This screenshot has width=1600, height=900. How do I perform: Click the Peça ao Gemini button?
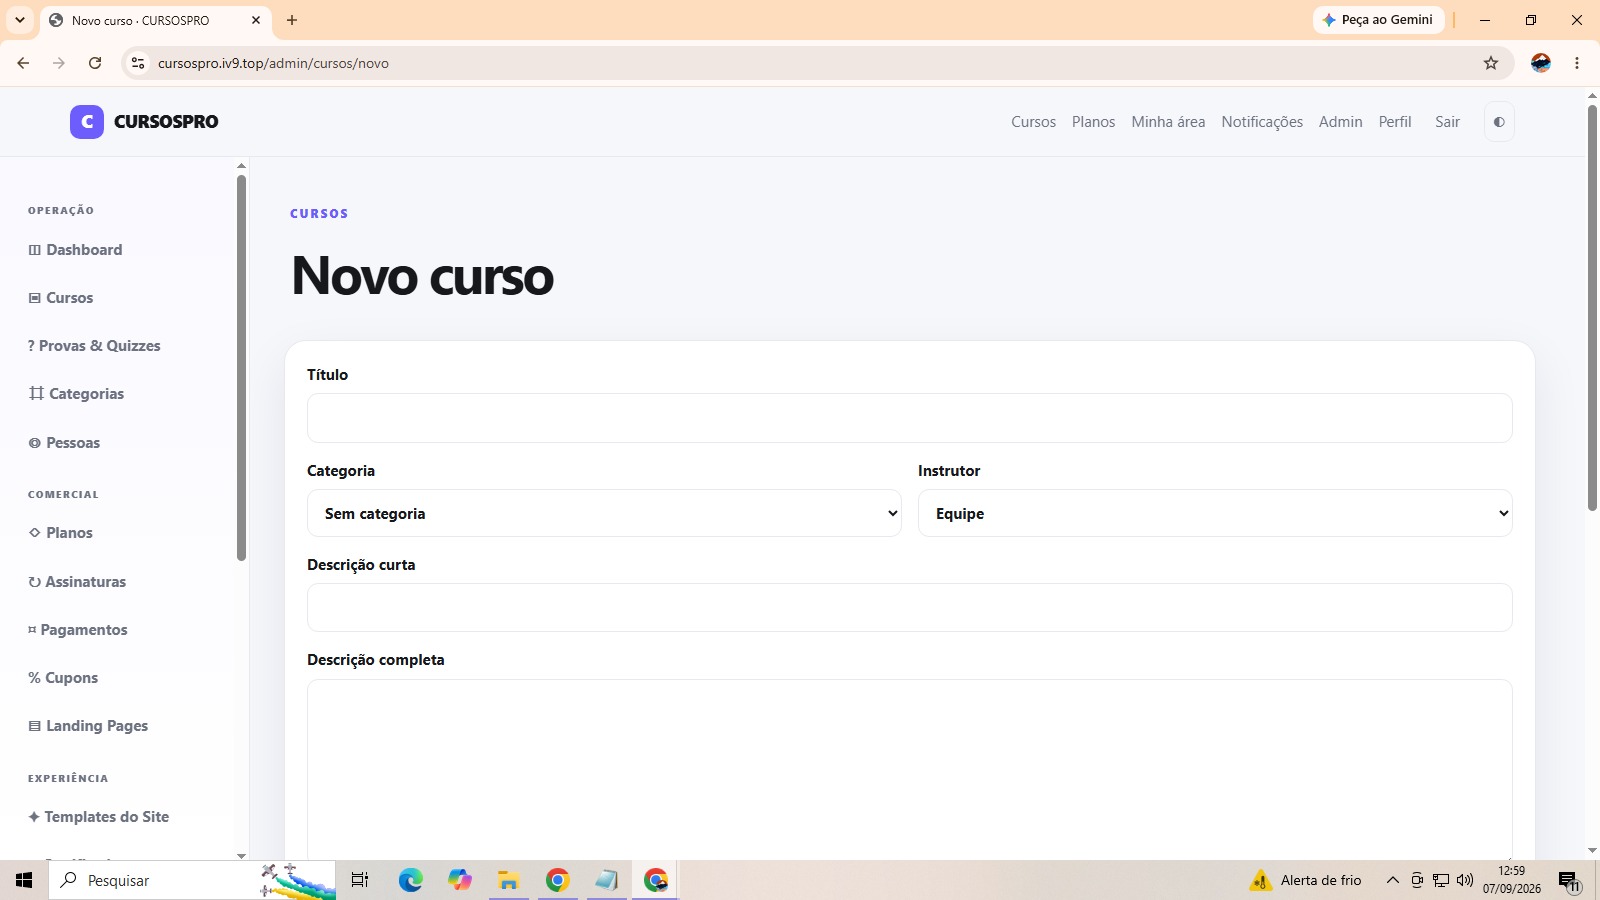(x=1378, y=20)
